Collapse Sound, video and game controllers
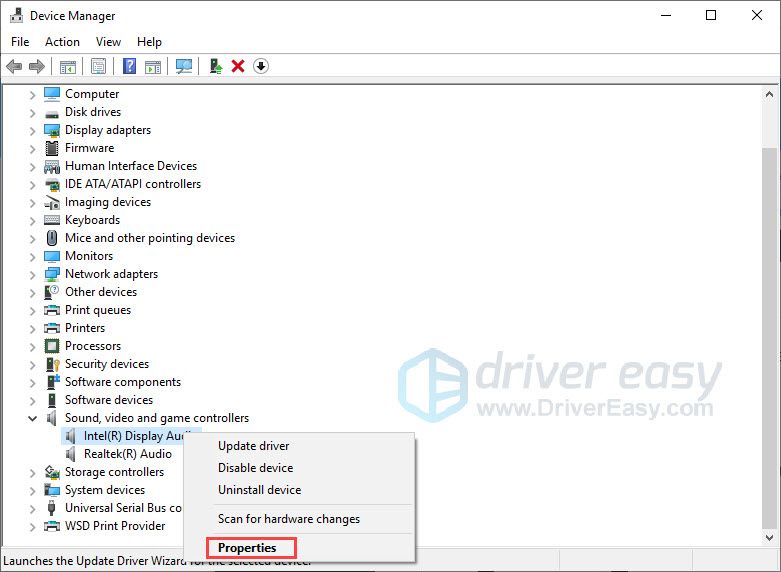This screenshot has height=572, width=781. point(32,418)
